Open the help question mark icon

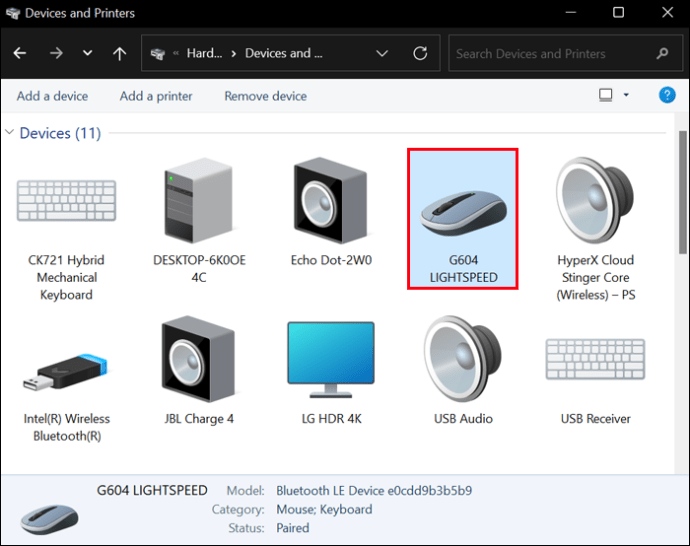(667, 95)
